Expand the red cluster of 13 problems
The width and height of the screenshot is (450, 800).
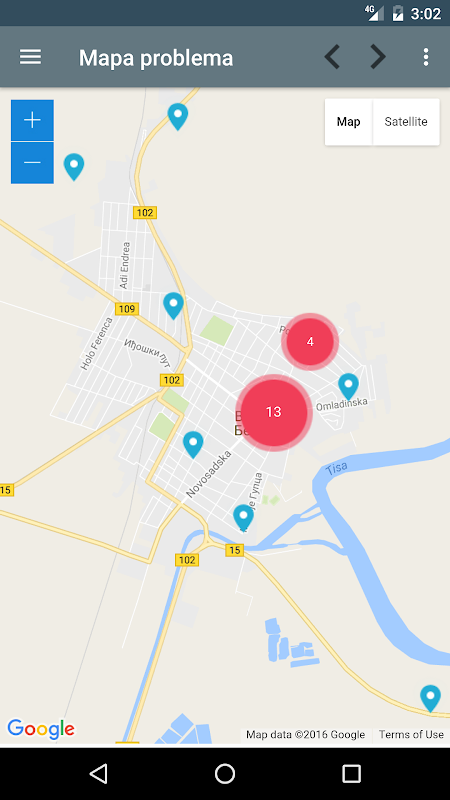[274, 412]
